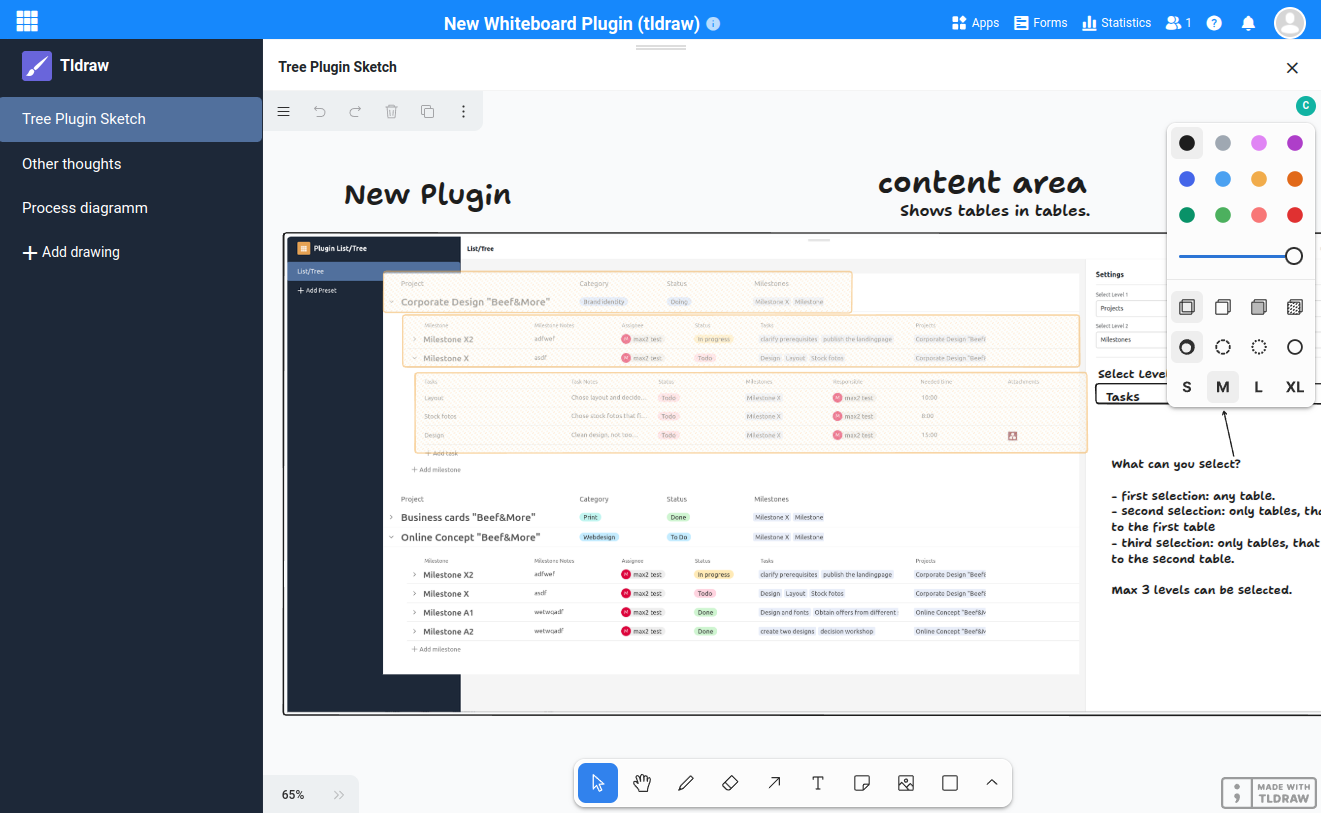Expand more tools chevron in bottom toolbar
The height and width of the screenshot is (813, 1321).
[992, 783]
